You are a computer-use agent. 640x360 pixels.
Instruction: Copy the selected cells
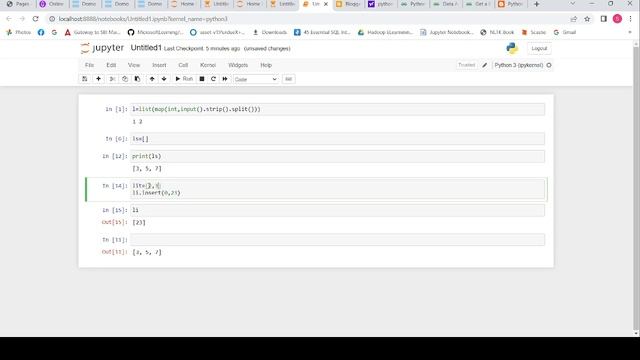point(125,79)
